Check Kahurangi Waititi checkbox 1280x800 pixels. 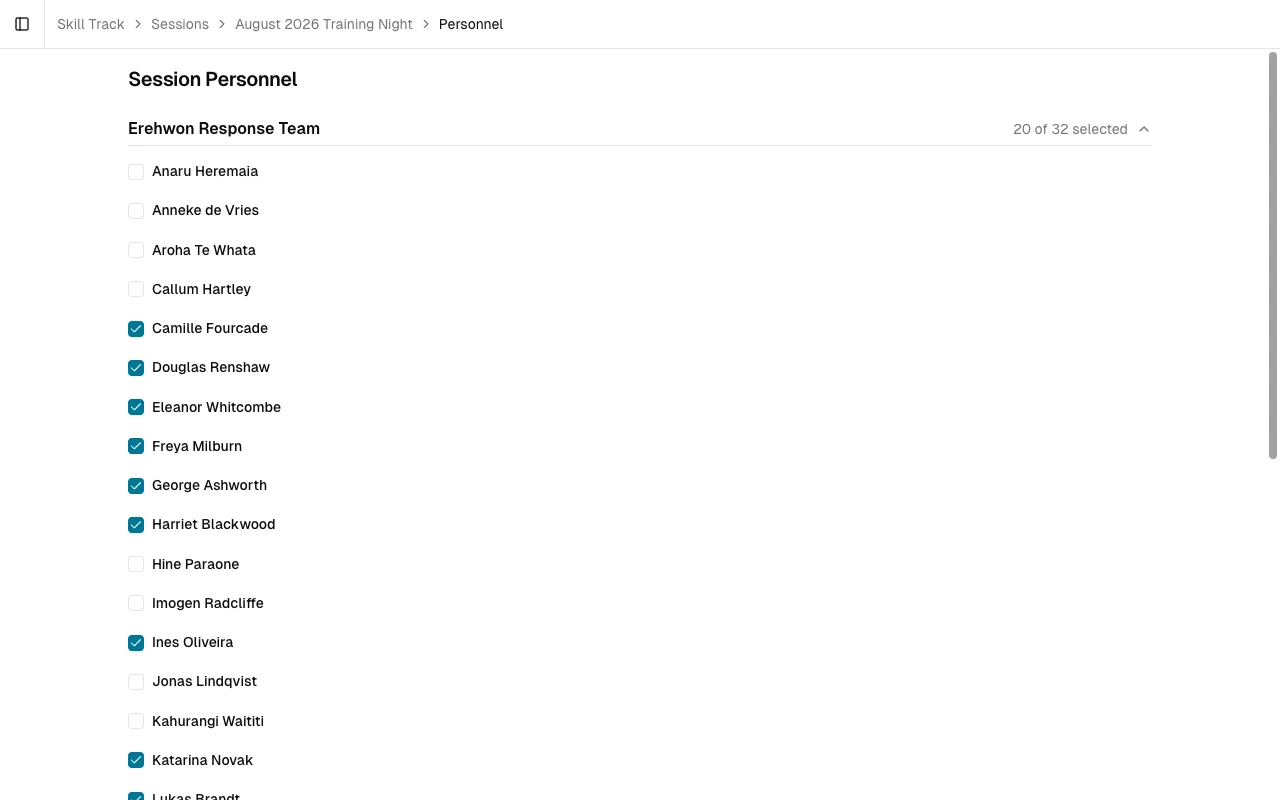[136, 721]
